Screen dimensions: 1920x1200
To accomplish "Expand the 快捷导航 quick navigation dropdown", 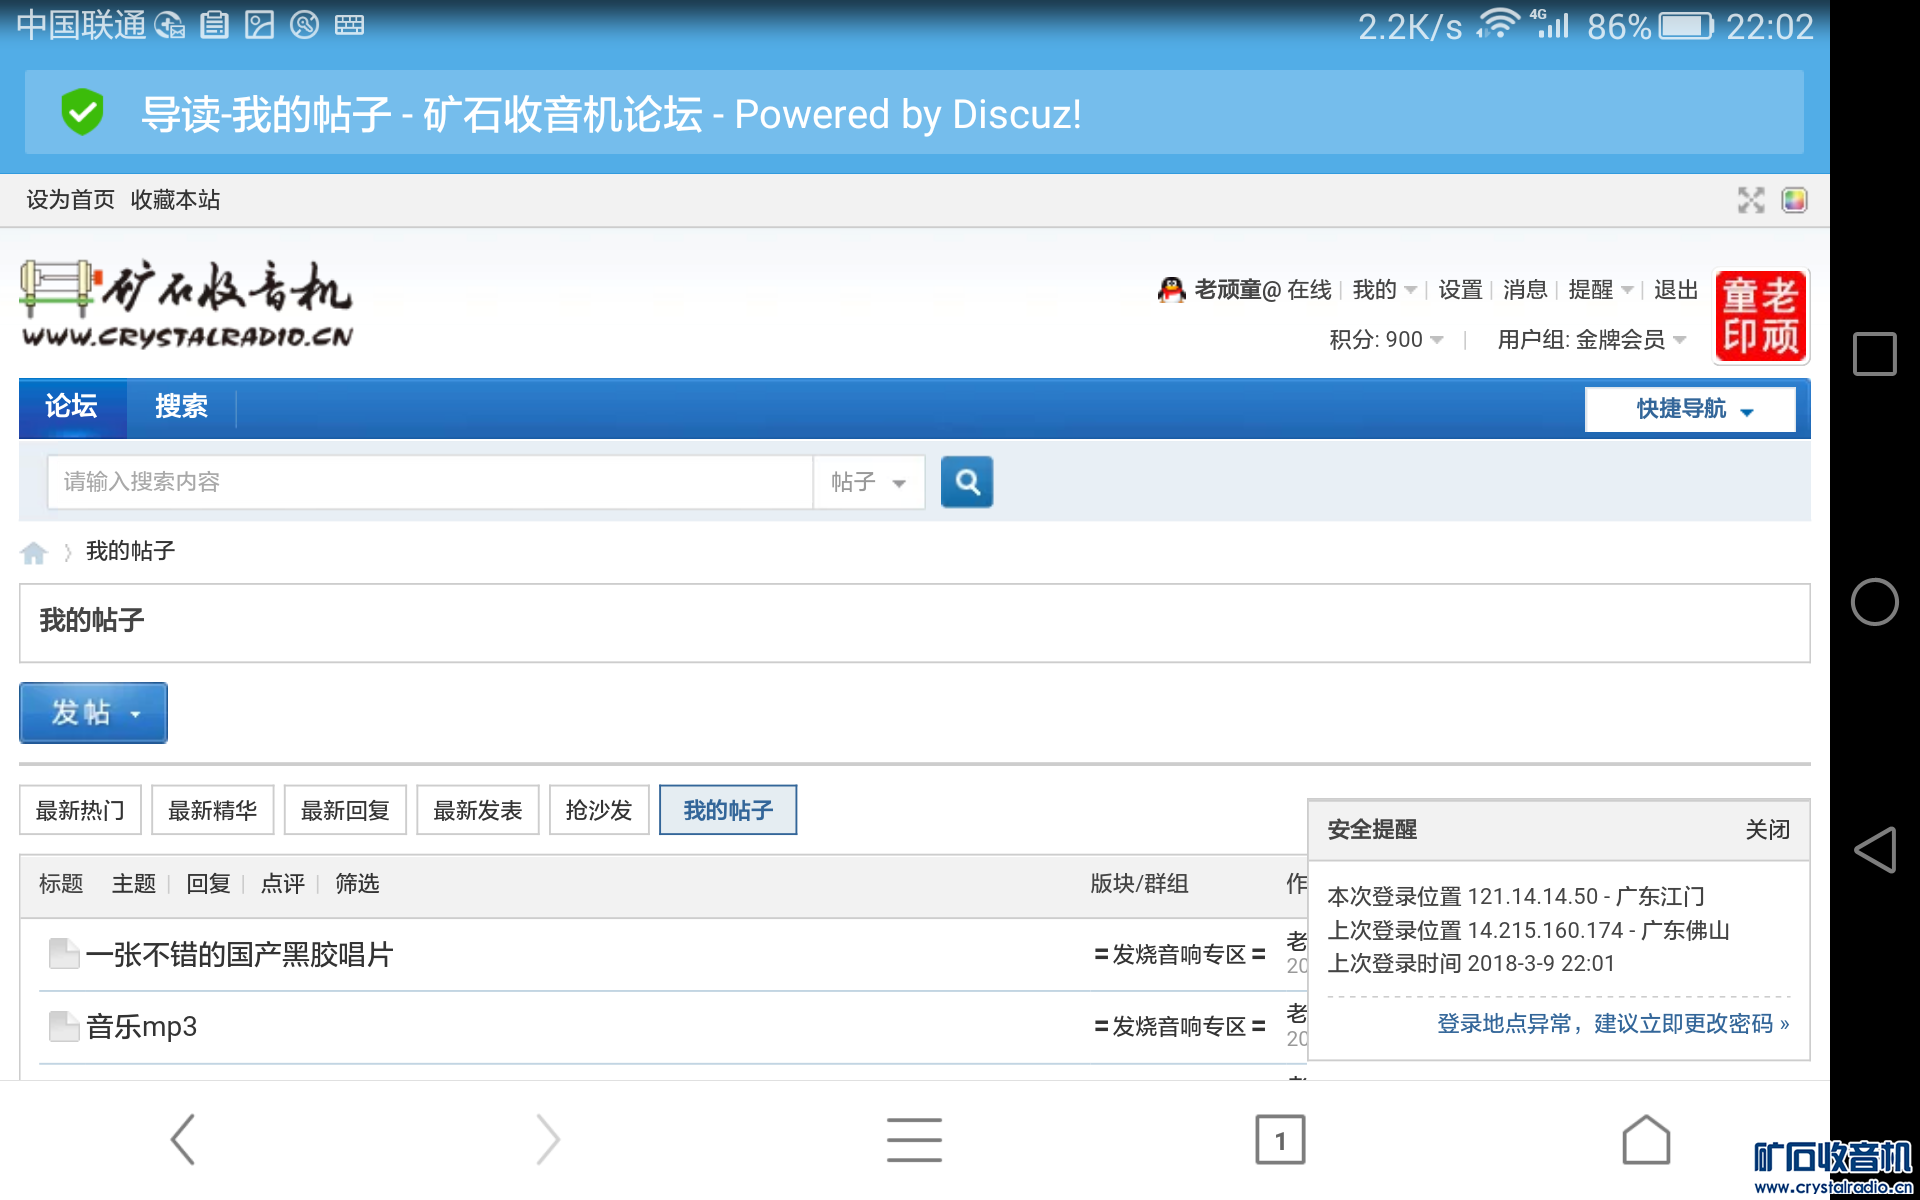I will (x=1691, y=409).
